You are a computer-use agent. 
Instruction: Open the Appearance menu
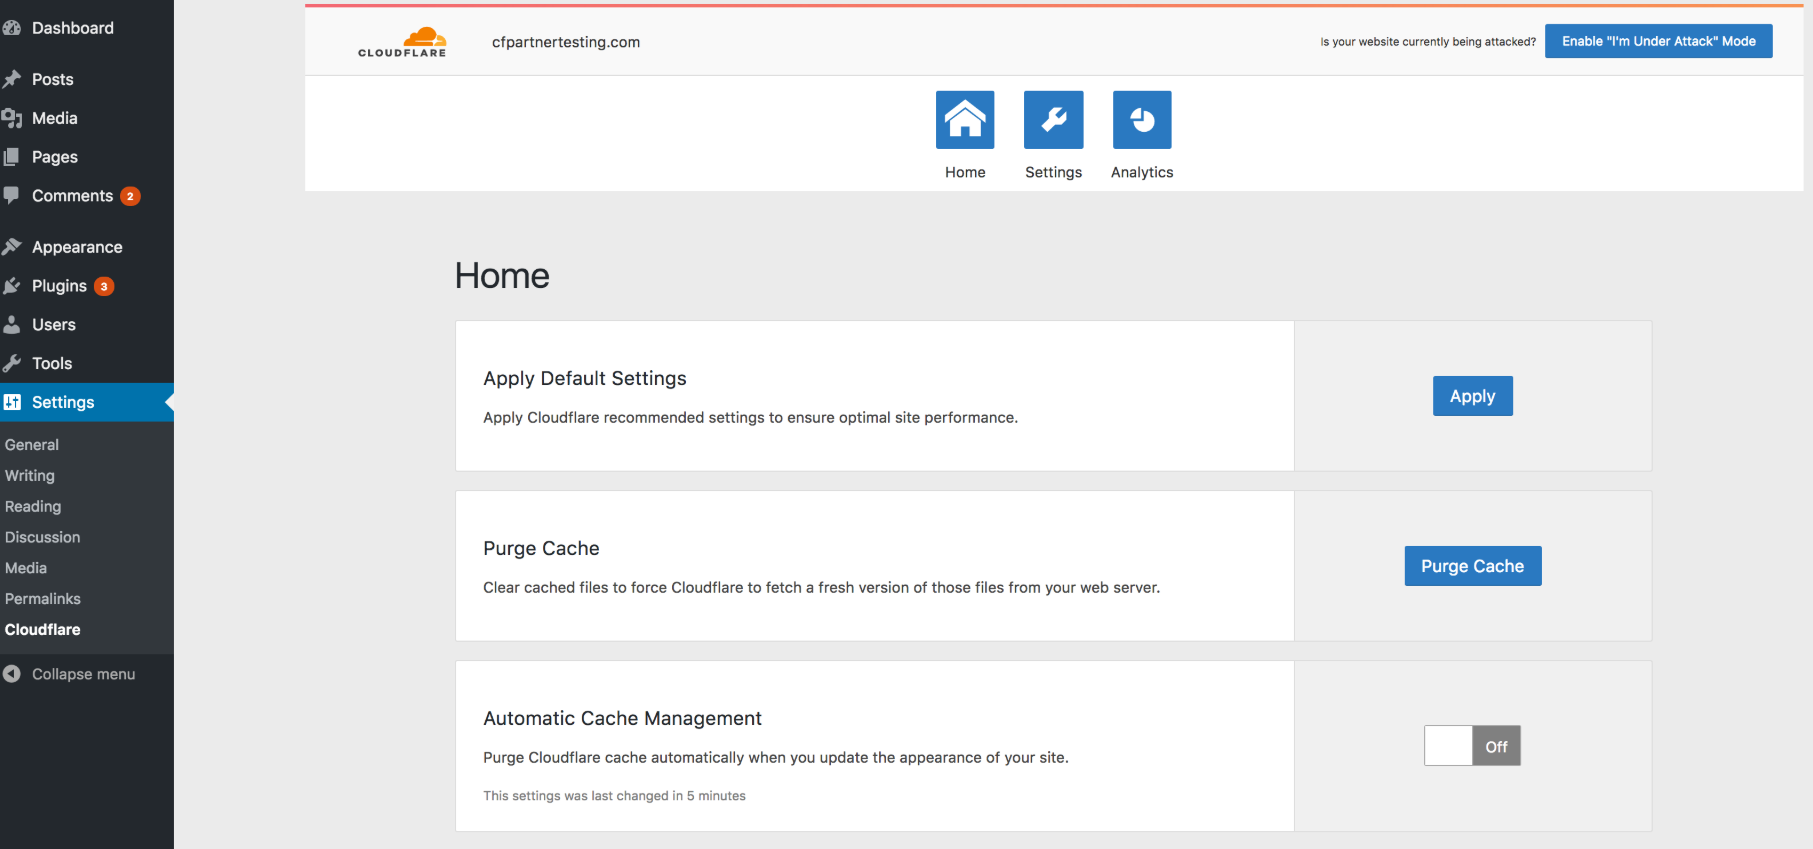[x=77, y=247]
